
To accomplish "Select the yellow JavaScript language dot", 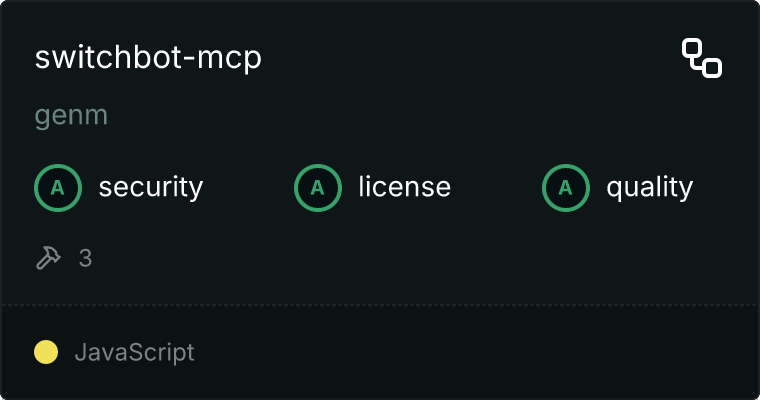I will (x=46, y=352).
